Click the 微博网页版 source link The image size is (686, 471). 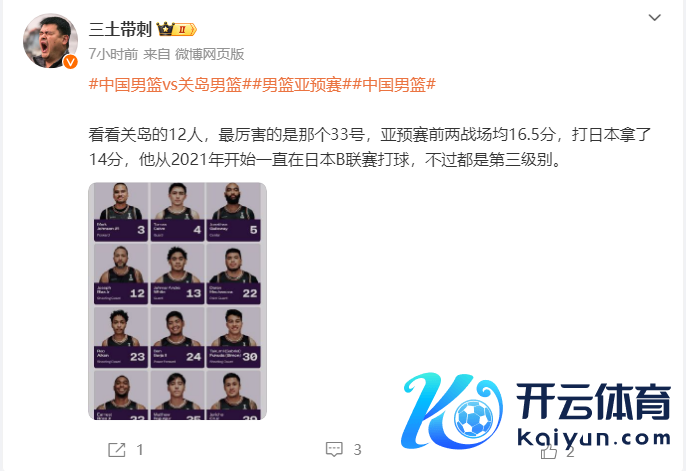pos(210,54)
